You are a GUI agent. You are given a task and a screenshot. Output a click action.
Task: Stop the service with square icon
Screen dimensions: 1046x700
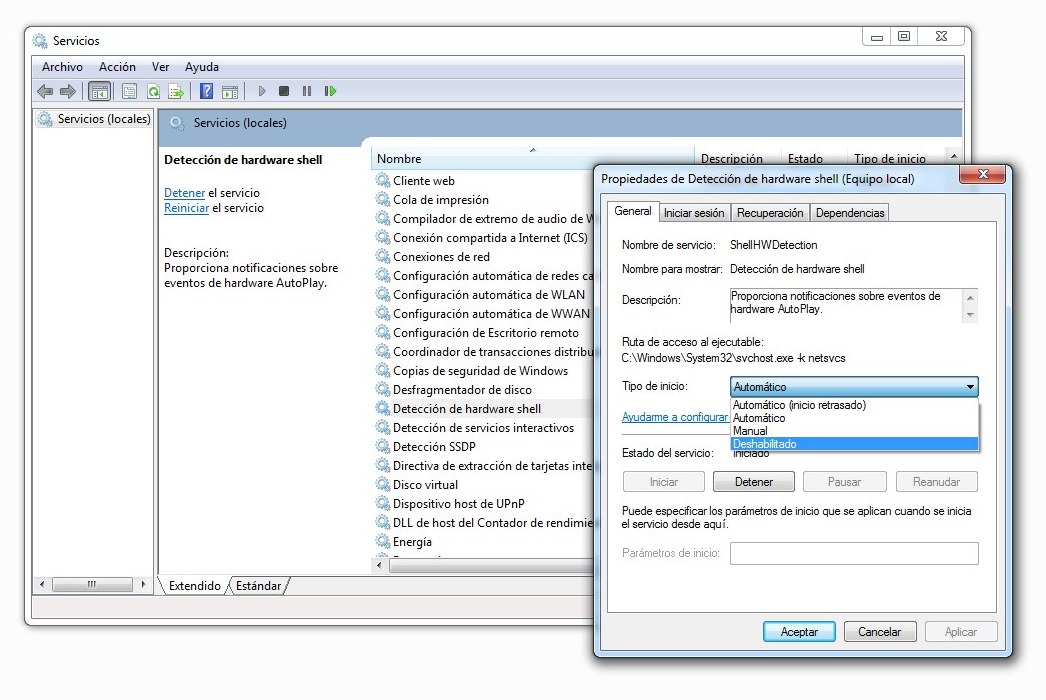point(284,91)
